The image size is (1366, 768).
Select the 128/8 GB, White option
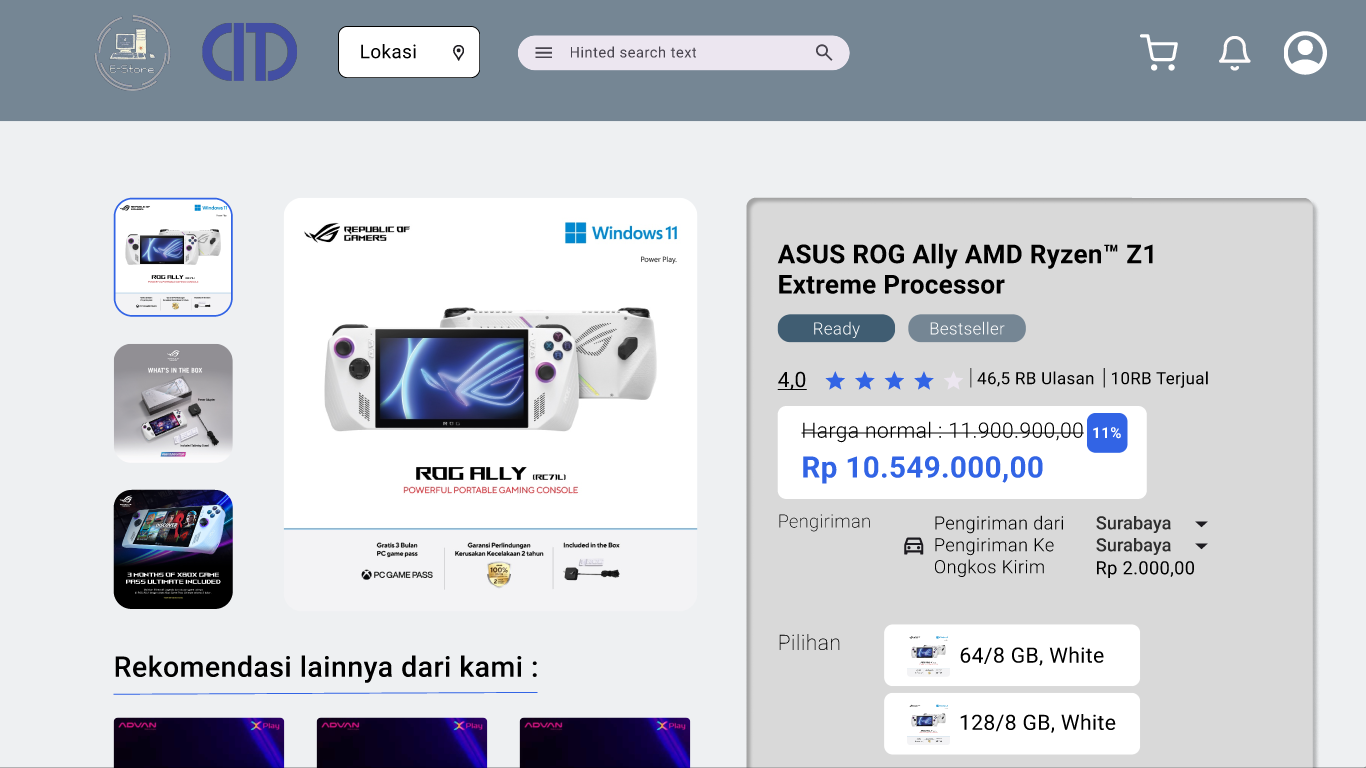pyautogui.click(x=1012, y=723)
